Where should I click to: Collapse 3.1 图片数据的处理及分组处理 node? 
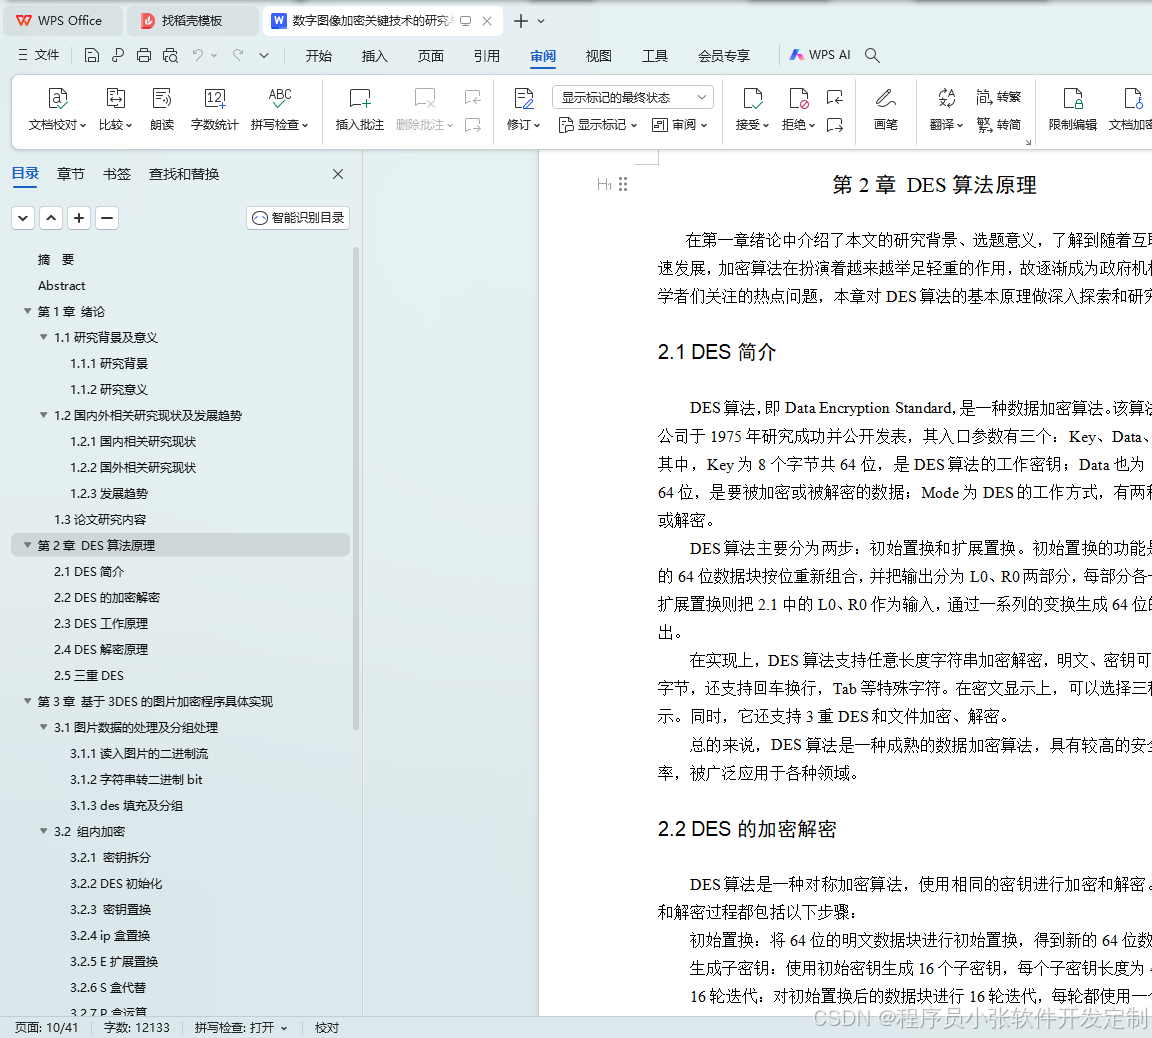coord(43,727)
